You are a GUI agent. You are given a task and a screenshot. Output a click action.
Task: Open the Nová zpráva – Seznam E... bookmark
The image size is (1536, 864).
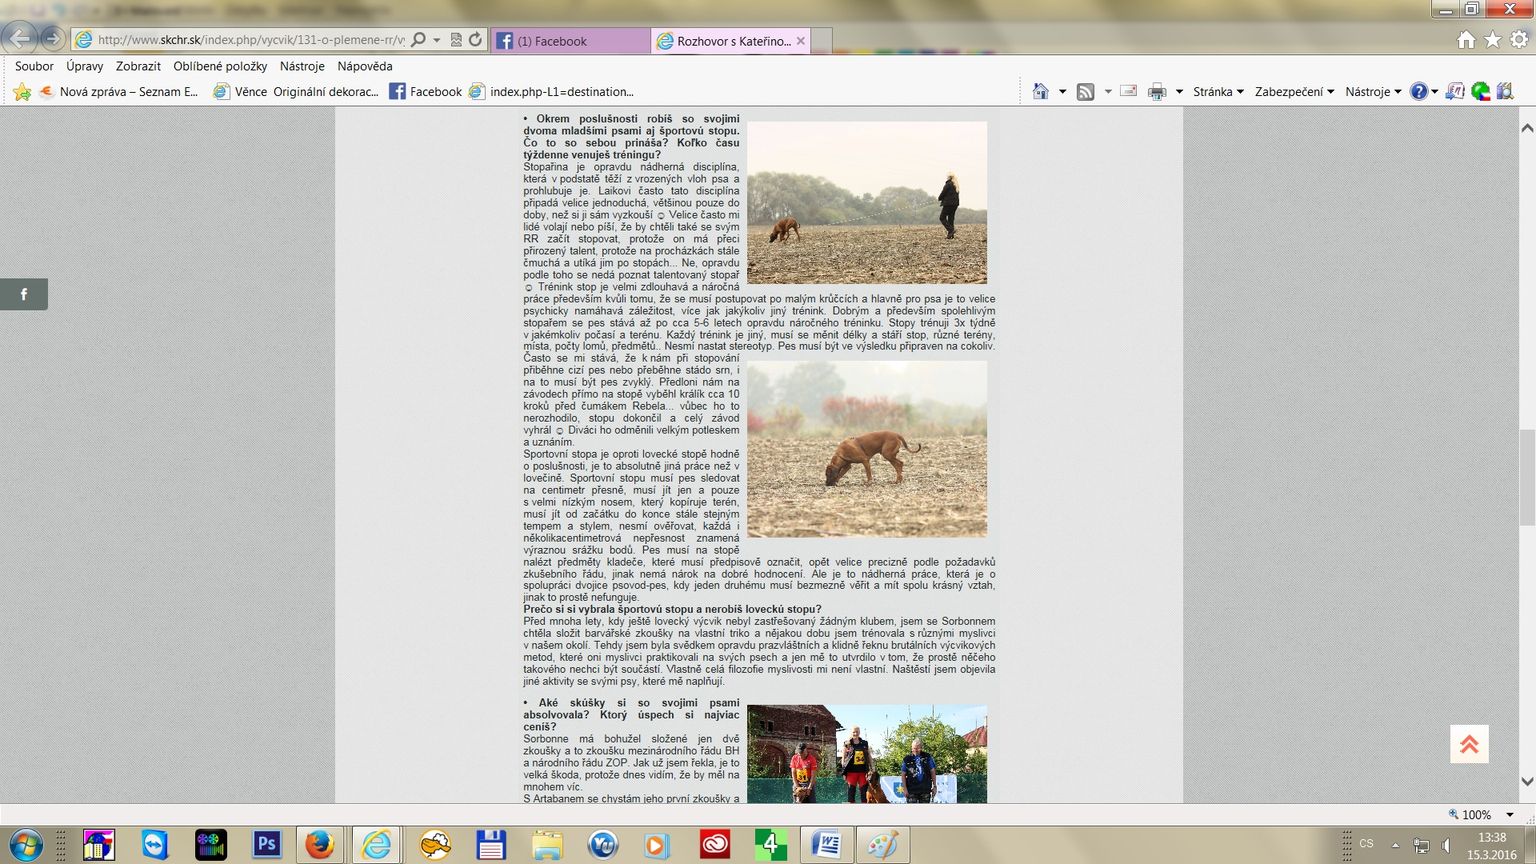pyautogui.click(x=119, y=92)
